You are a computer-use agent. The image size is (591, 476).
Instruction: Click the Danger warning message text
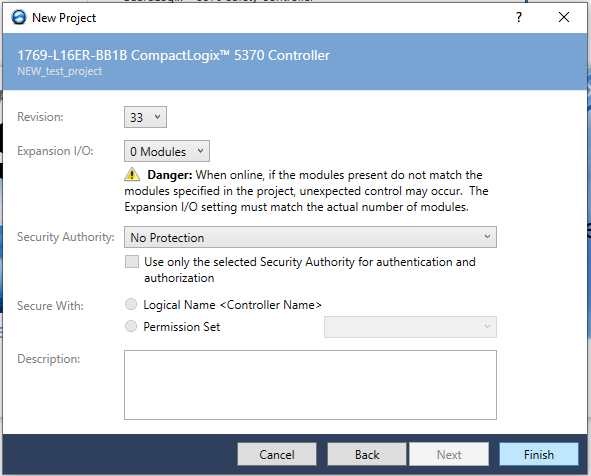tap(306, 191)
